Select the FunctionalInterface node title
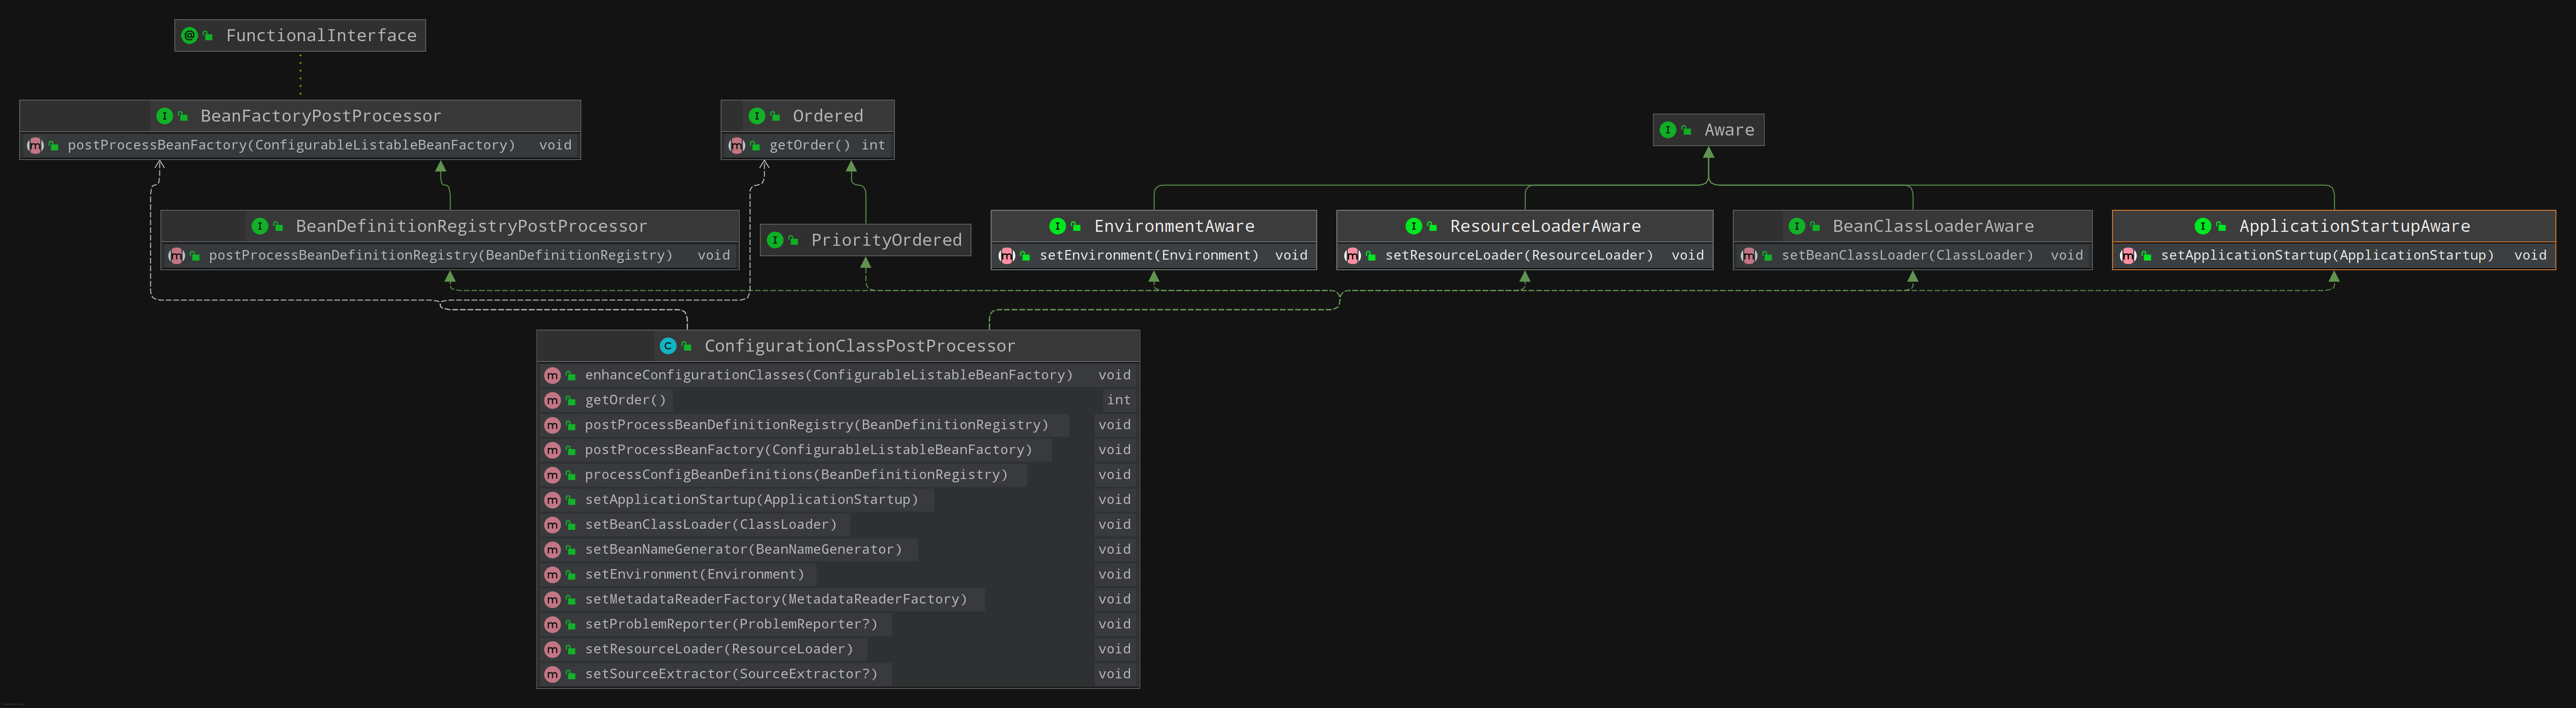 pos(321,36)
